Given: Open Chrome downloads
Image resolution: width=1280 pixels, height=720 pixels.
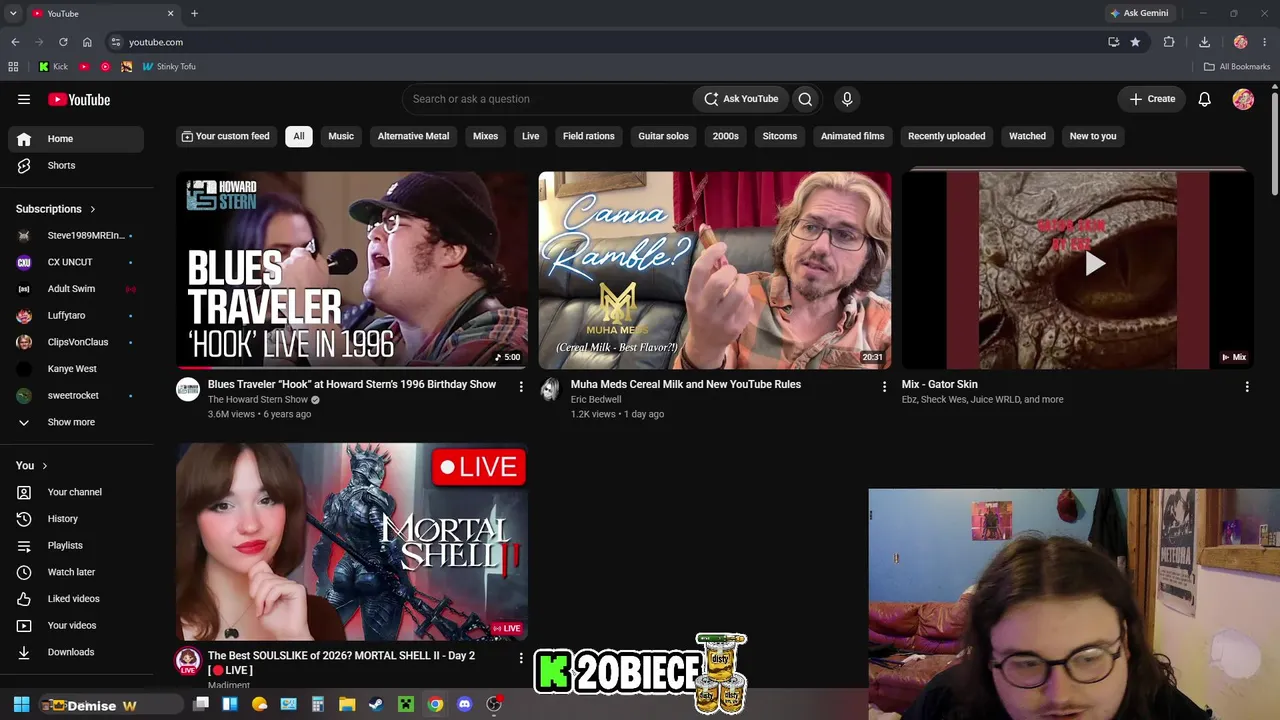Looking at the screenshot, I should [x=1204, y=42].
